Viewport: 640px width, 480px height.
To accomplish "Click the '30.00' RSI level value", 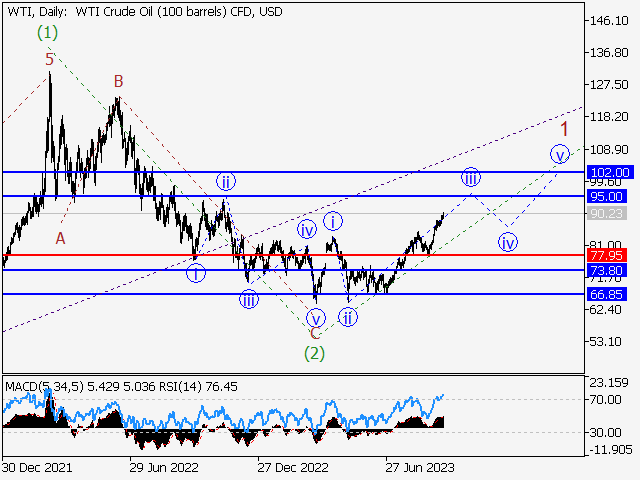I will click(606, 432).
